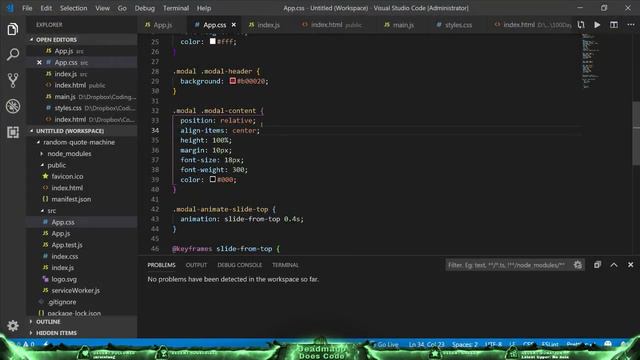Open the Go menu

tap(122, 8)
